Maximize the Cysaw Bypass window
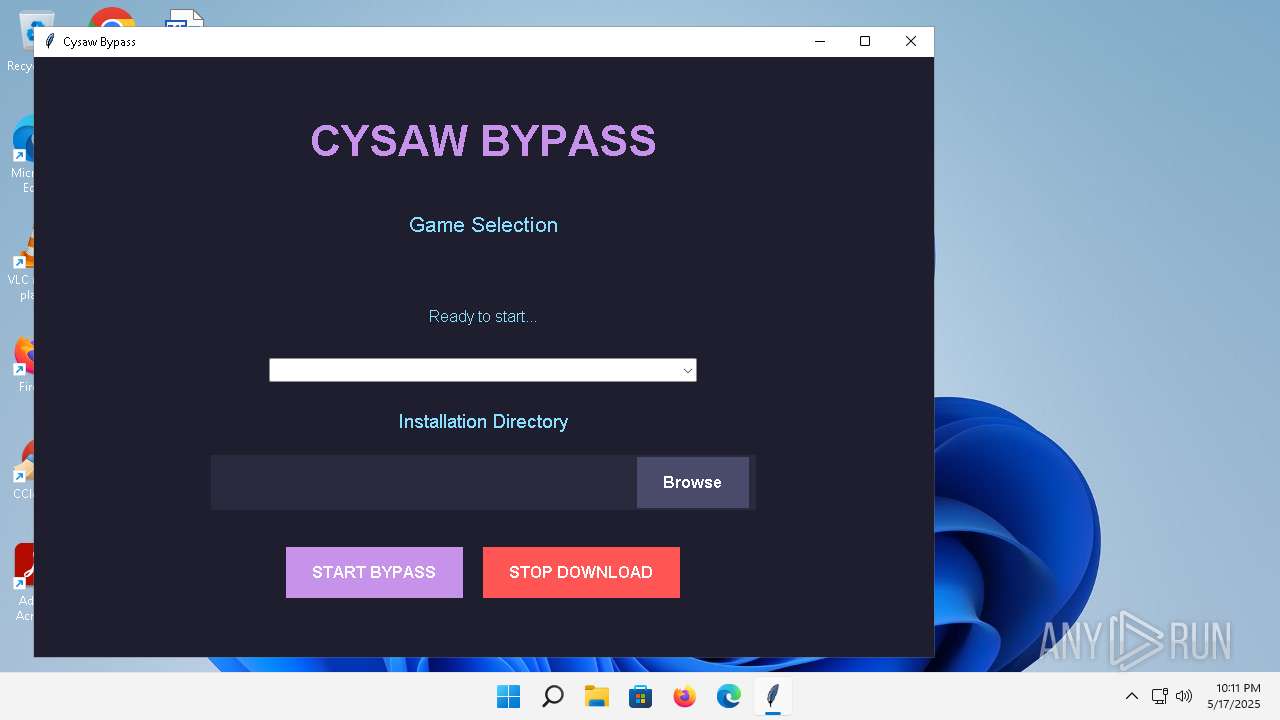The width and height of the screenshot is (1280, 720). (865, 41)
